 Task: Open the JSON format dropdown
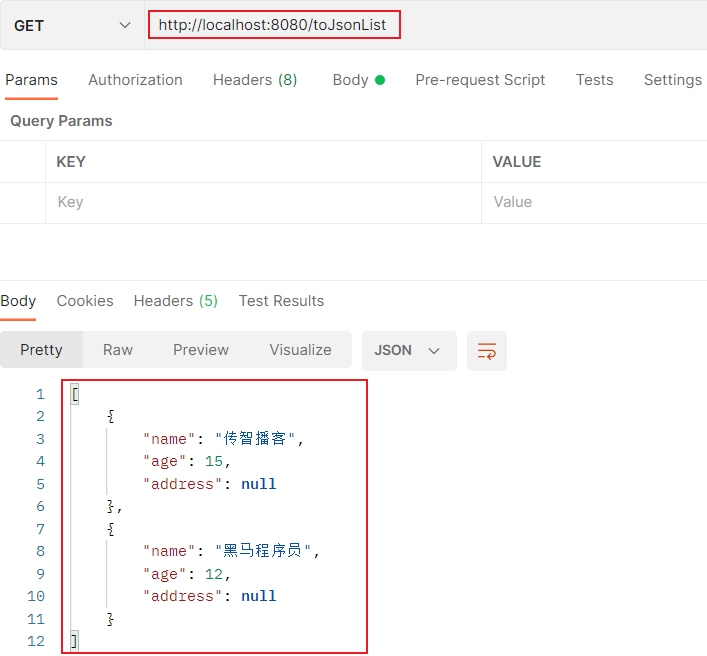pyautogui.click(x=409, y=350)
